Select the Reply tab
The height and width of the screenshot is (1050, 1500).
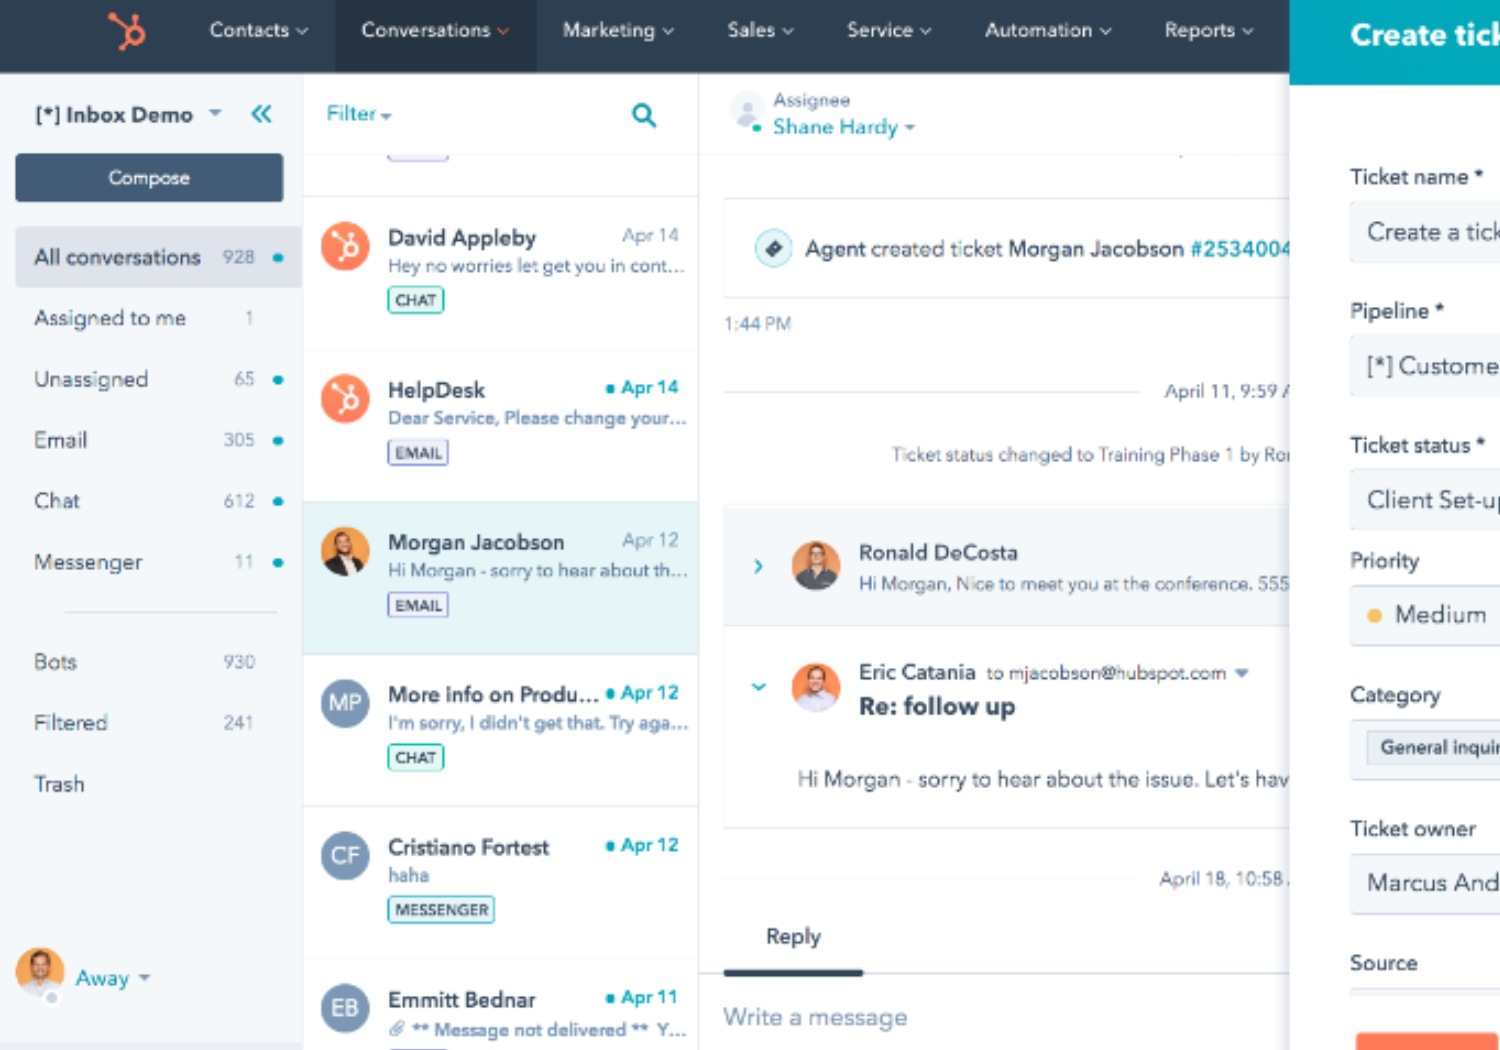pyautogui.click(x=793, y=937)
